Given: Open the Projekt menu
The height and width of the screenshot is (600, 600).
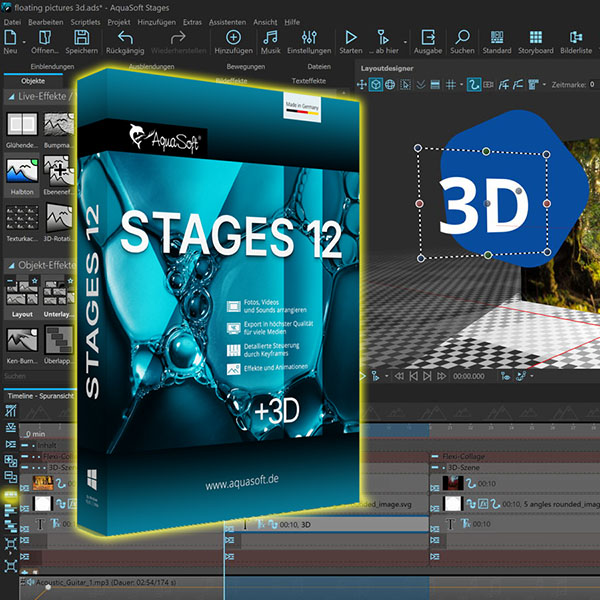Looking at the screenshot, I should coord(119,21).
